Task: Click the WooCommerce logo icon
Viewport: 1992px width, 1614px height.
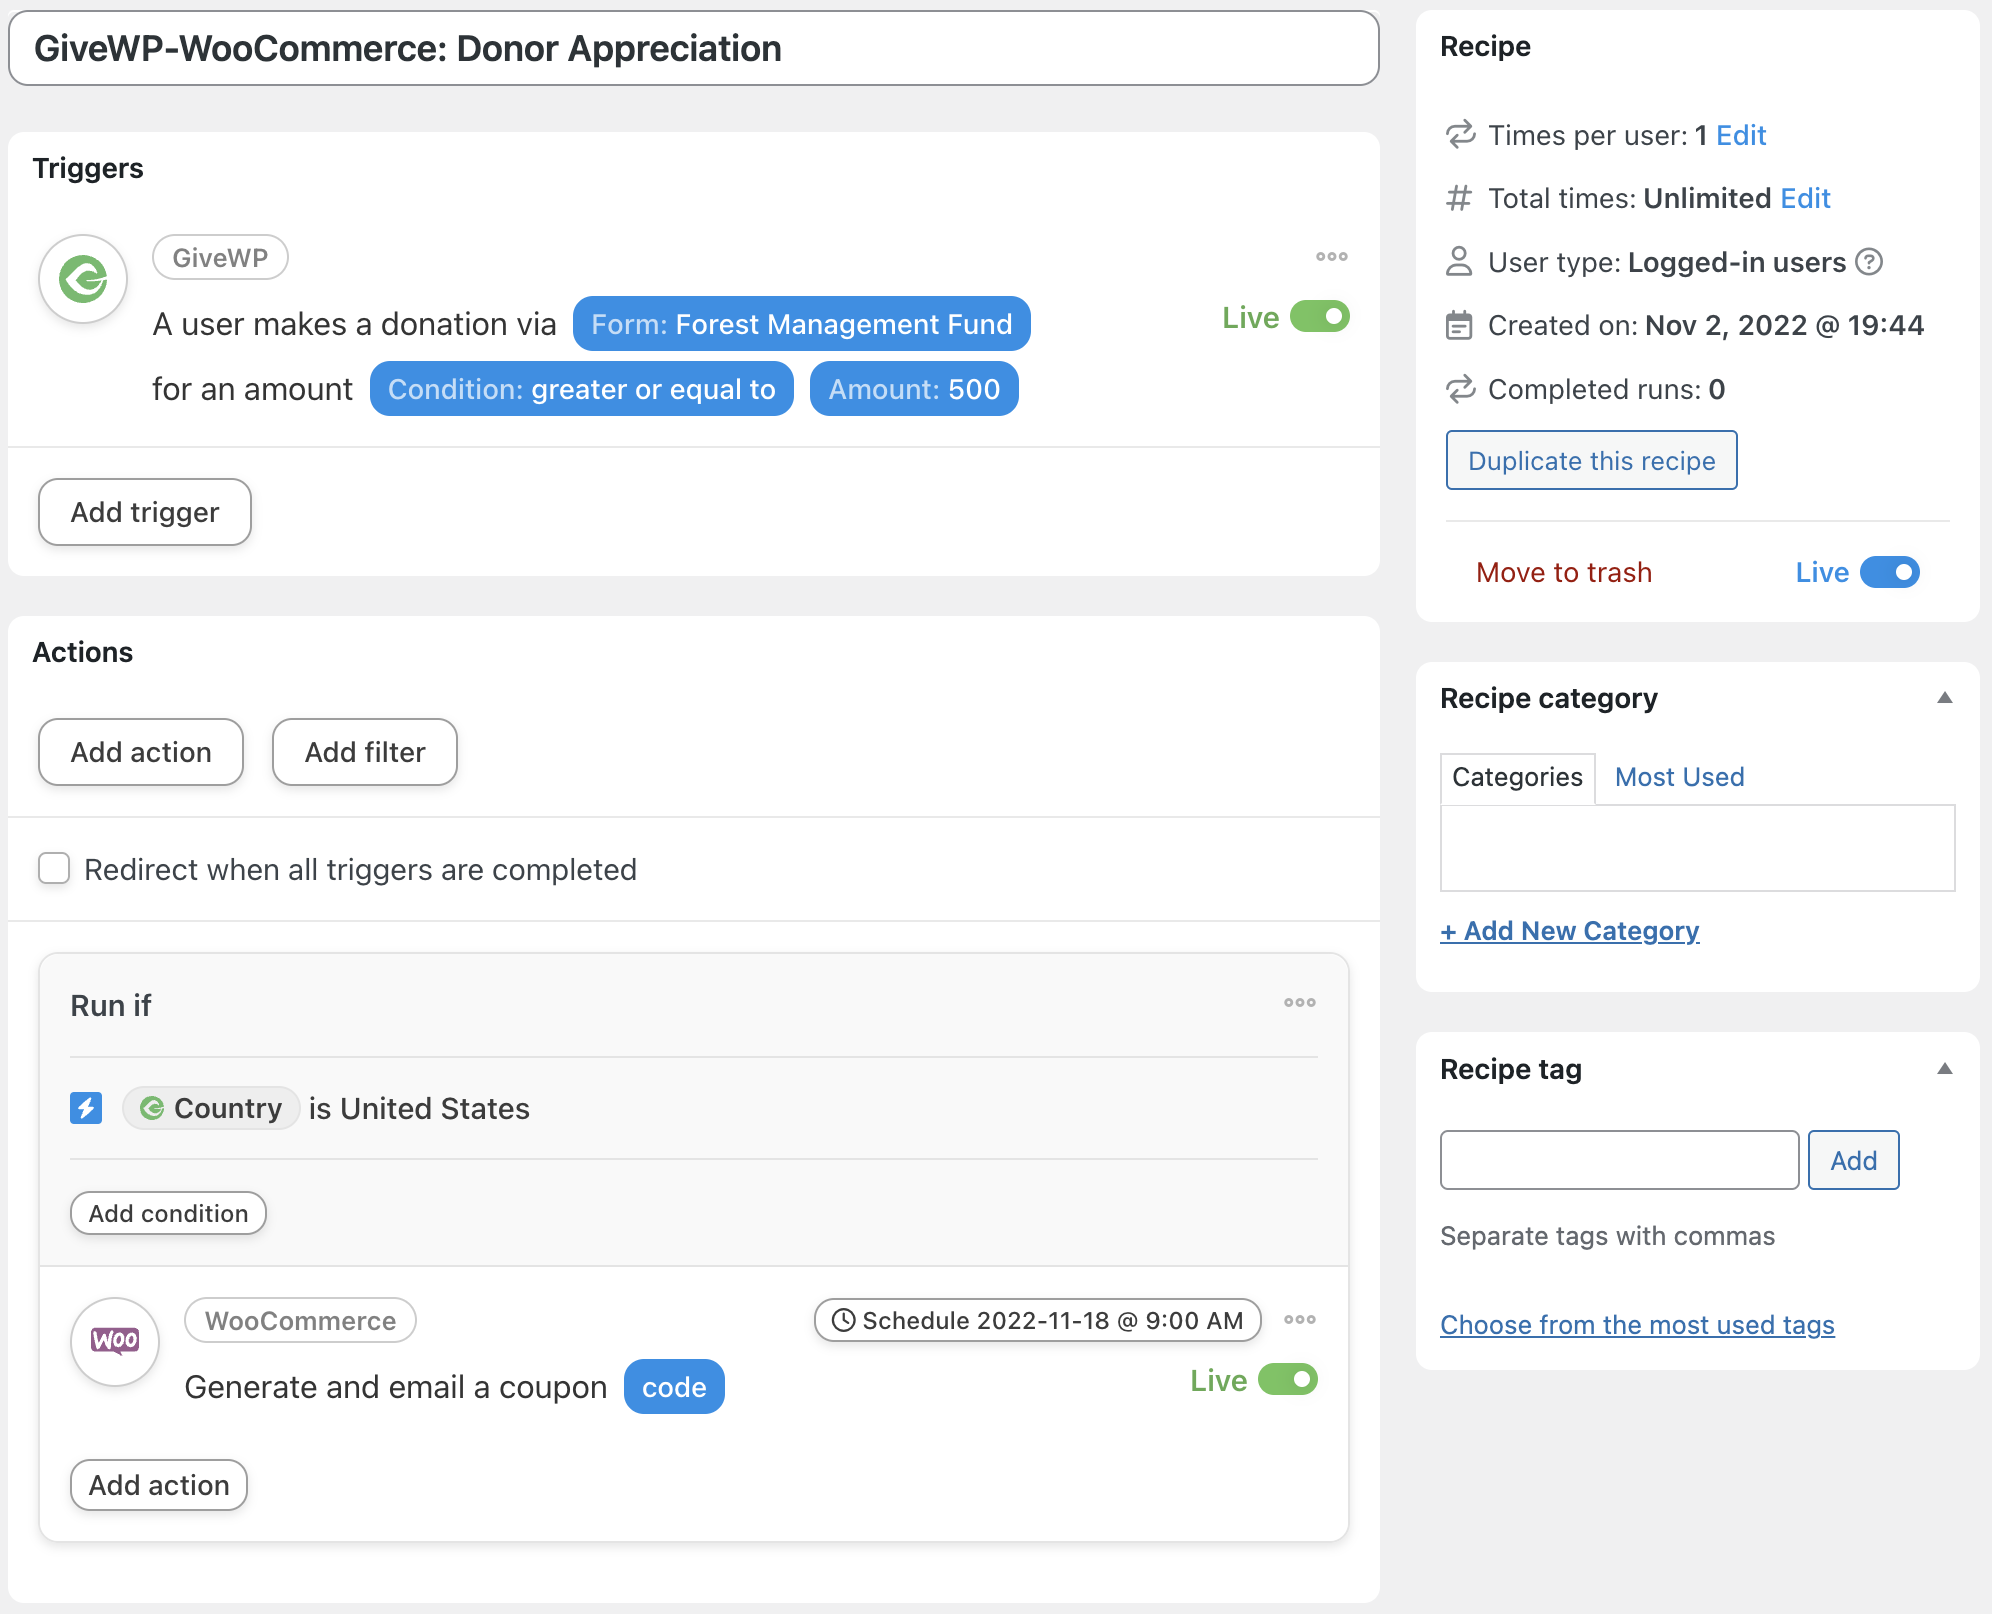Action: coord(115,1341)
